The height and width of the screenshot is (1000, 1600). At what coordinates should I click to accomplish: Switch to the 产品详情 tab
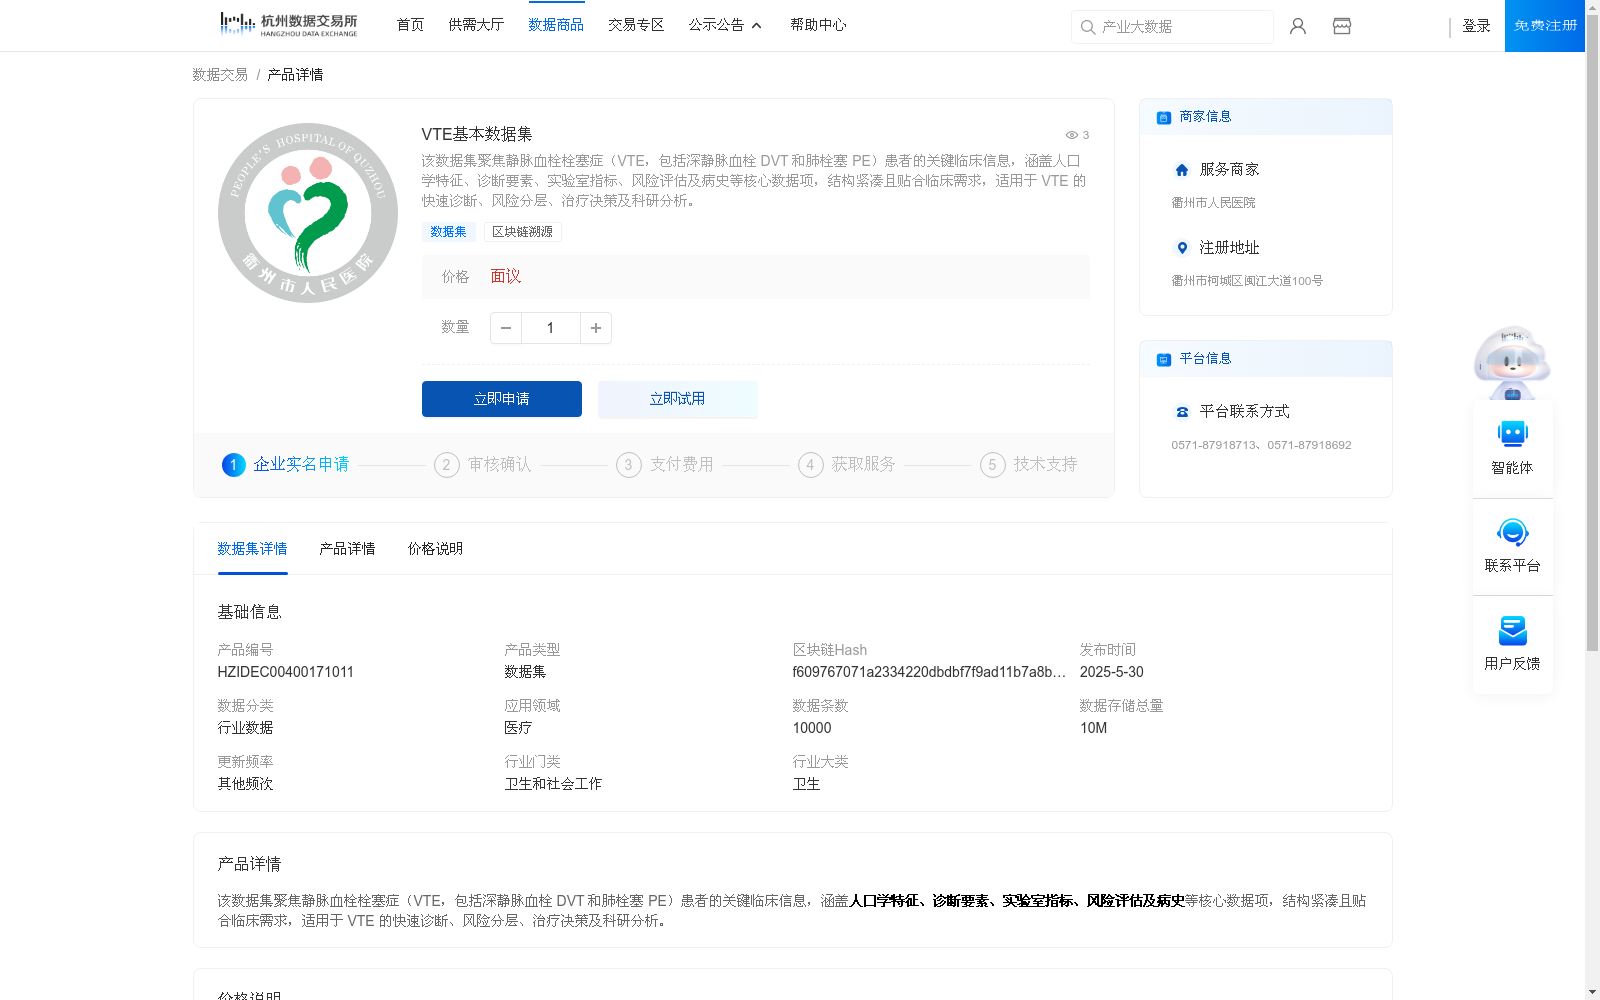347,549
